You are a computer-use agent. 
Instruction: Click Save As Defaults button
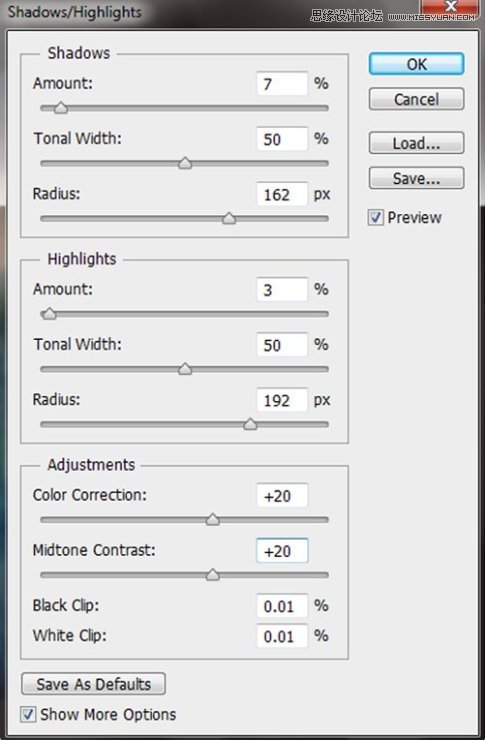[93, 684]
